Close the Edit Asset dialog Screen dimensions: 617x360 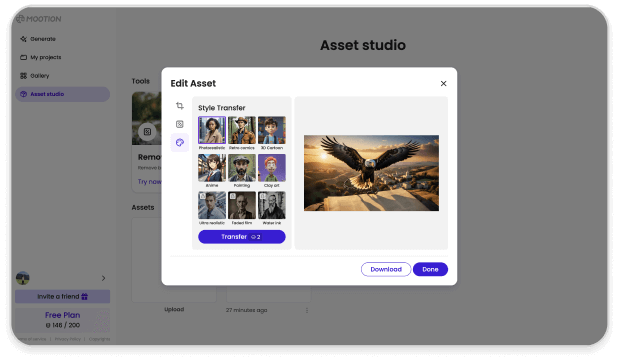pos(443,83)
